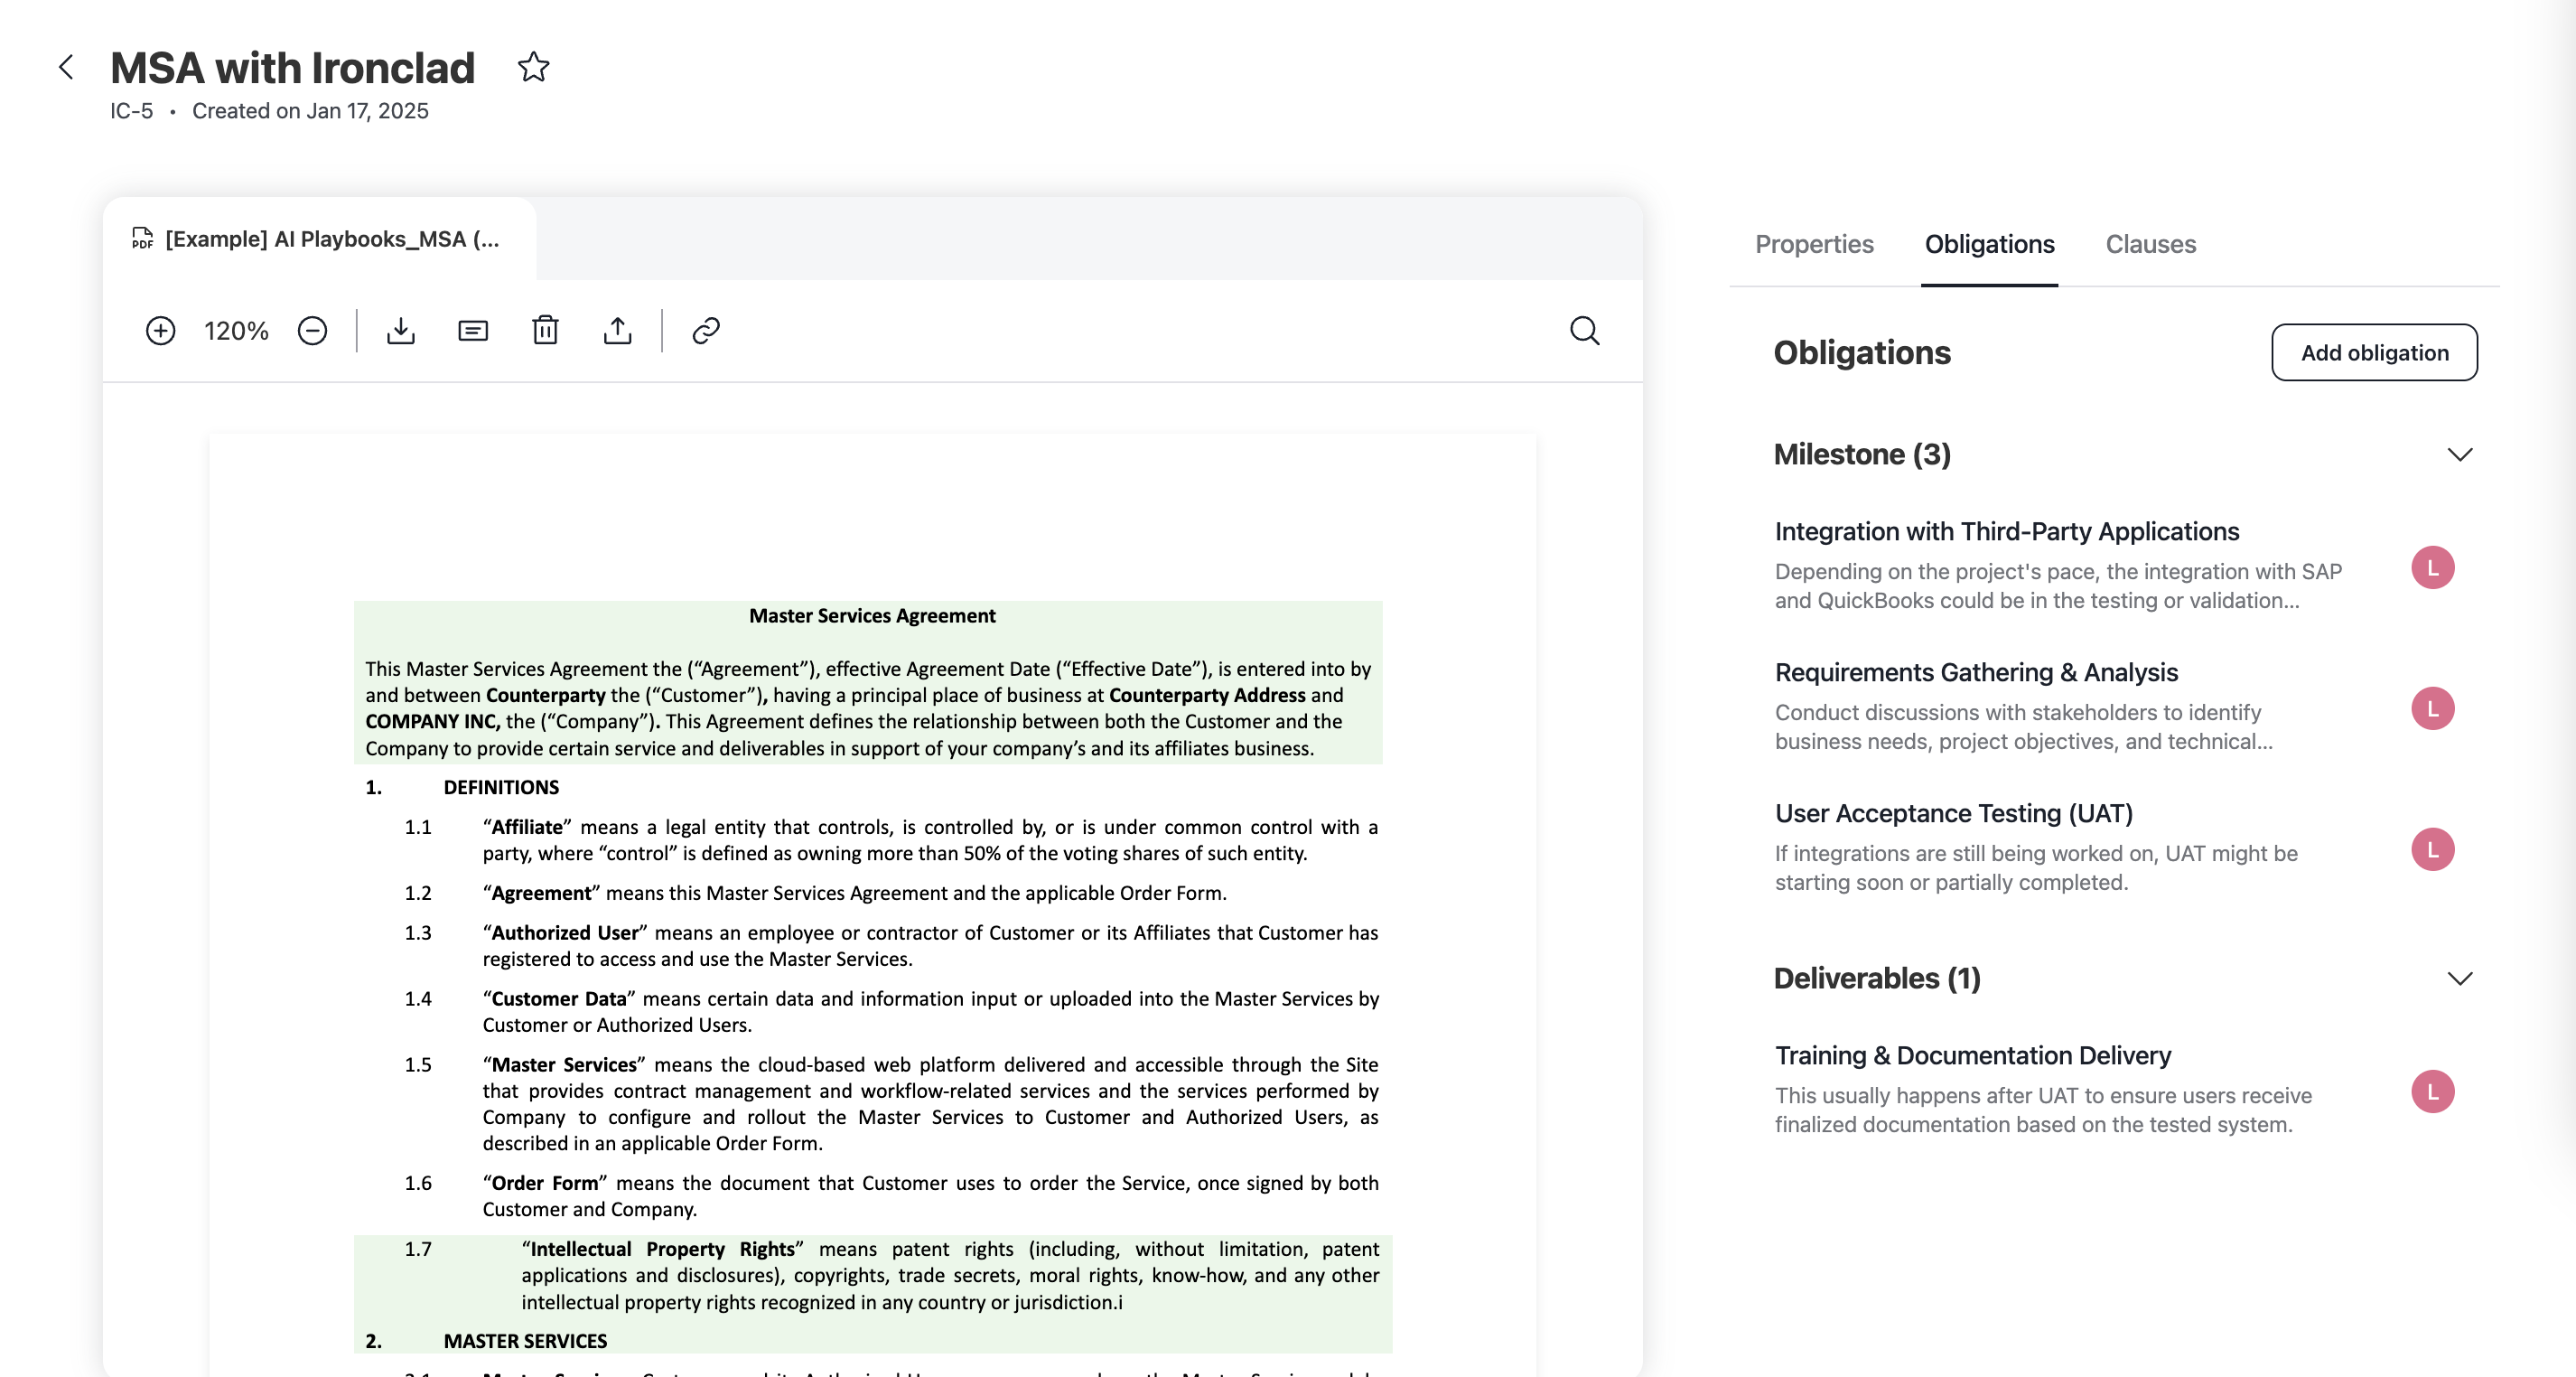2576x1377 pixels.
Task: Switch to the Properties tab
Action: (1814, 244)
